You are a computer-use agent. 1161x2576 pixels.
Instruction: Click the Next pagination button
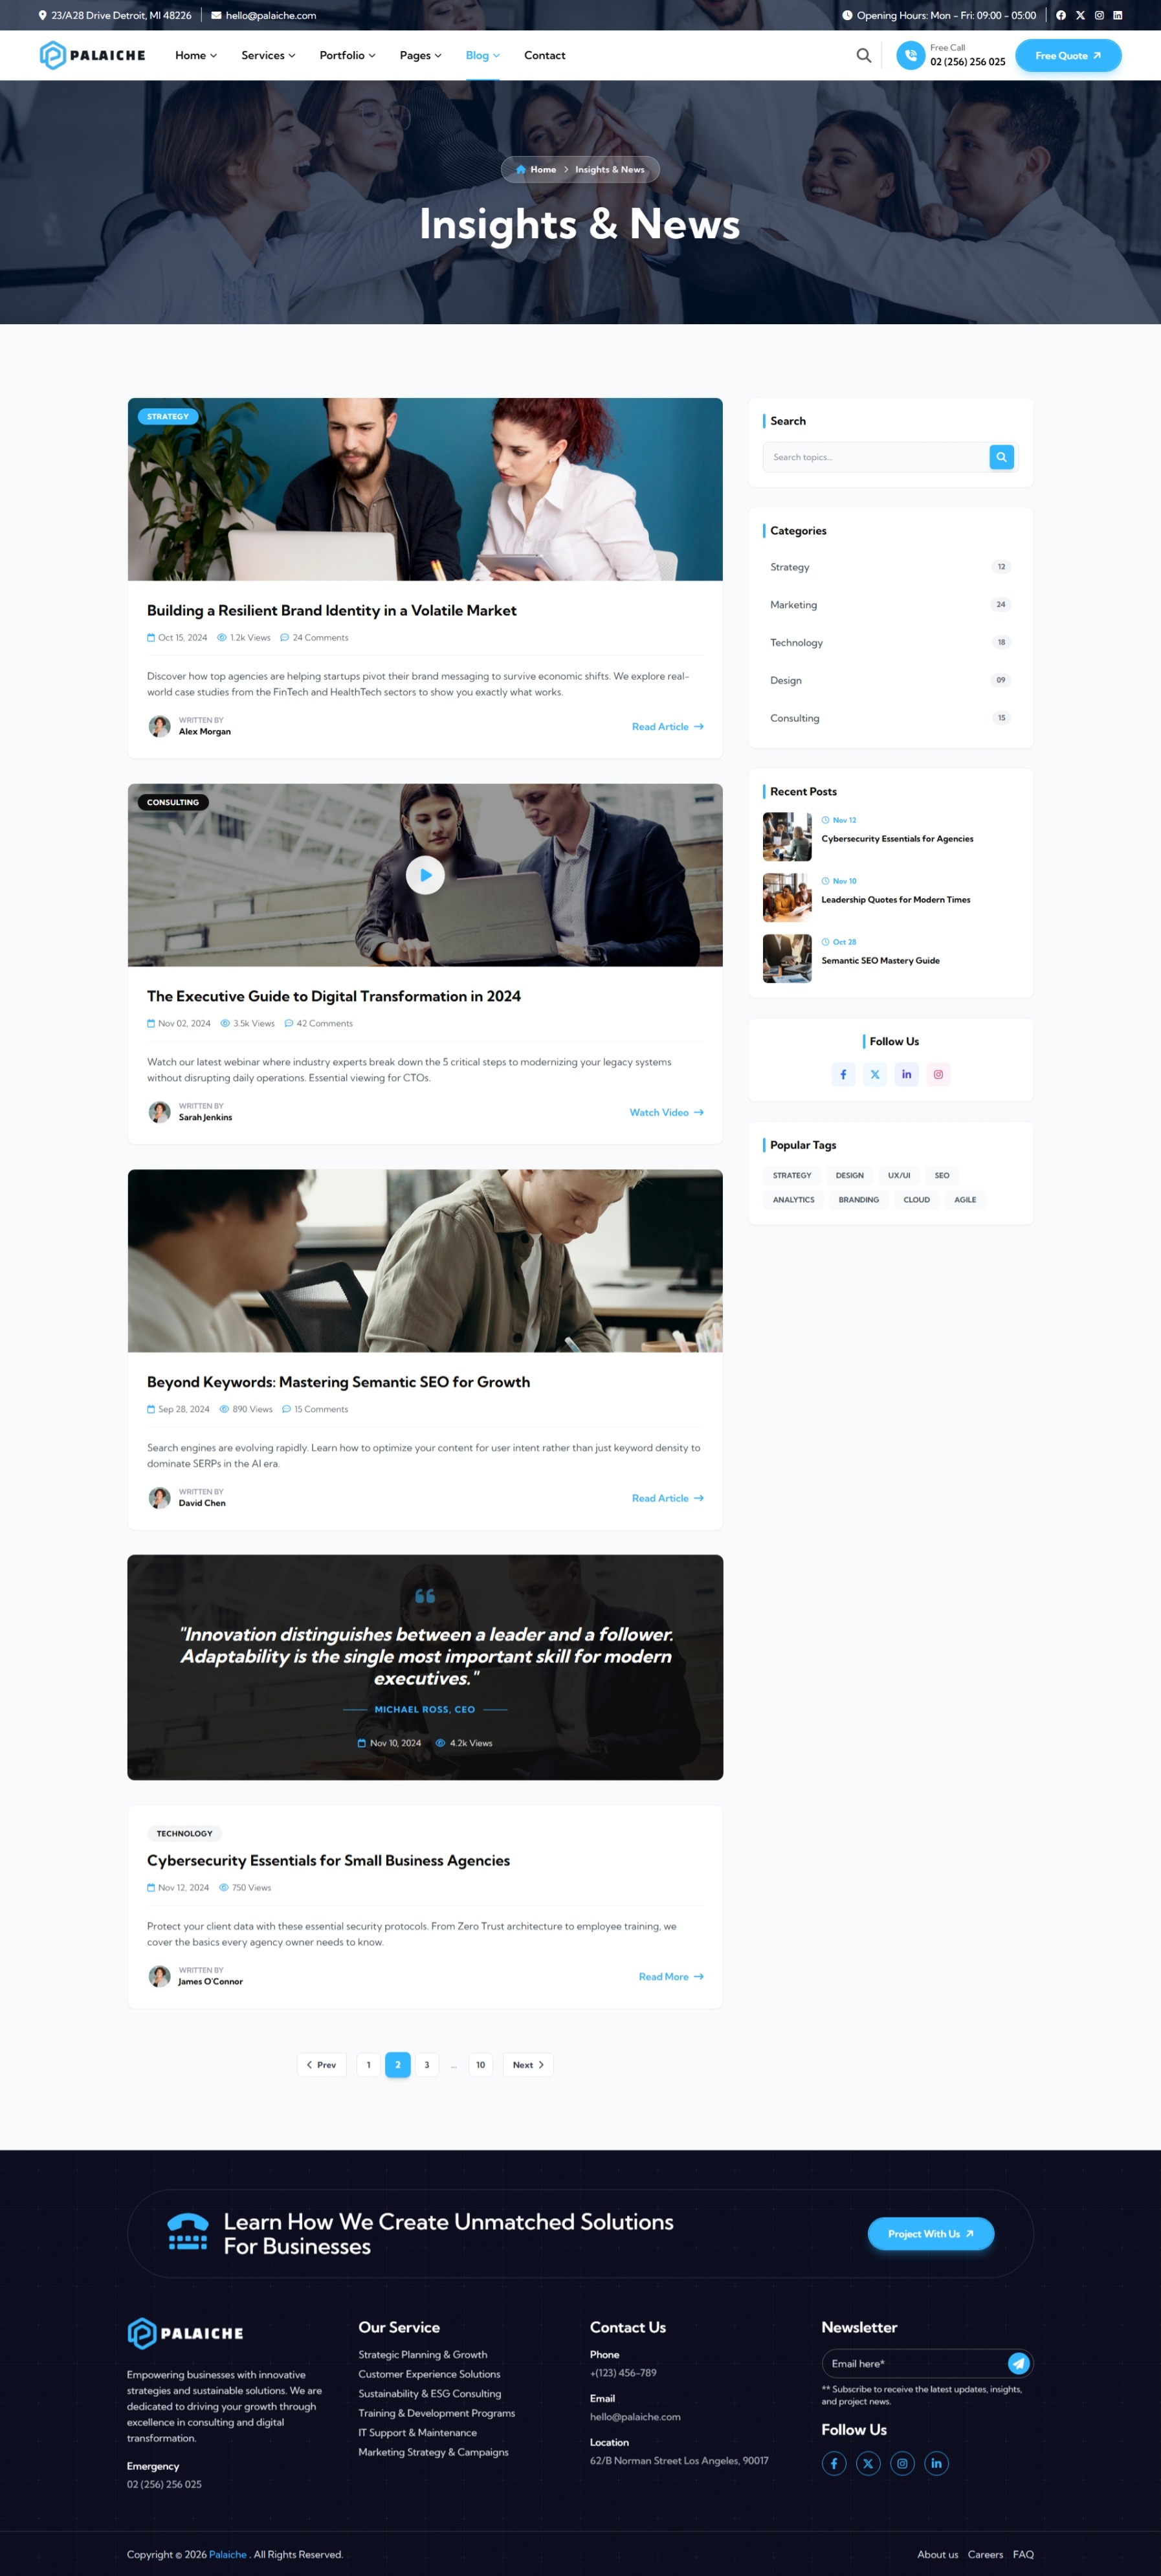click(528, 2065)
